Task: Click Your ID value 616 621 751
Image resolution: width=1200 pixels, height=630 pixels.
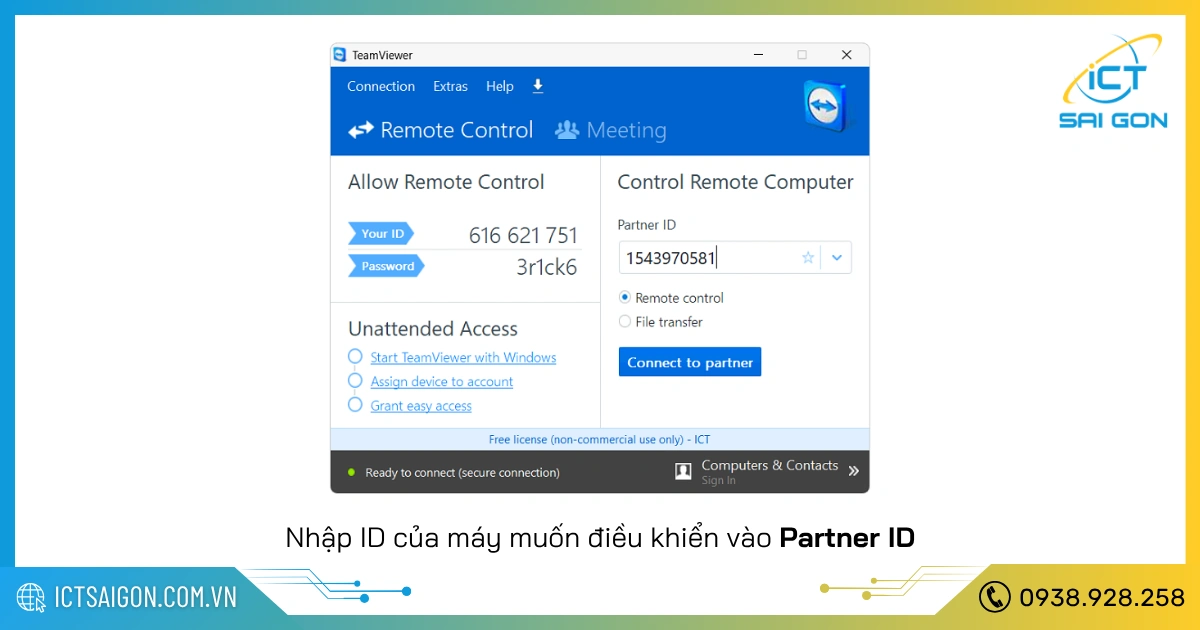Action: click(x=523, y=235)
